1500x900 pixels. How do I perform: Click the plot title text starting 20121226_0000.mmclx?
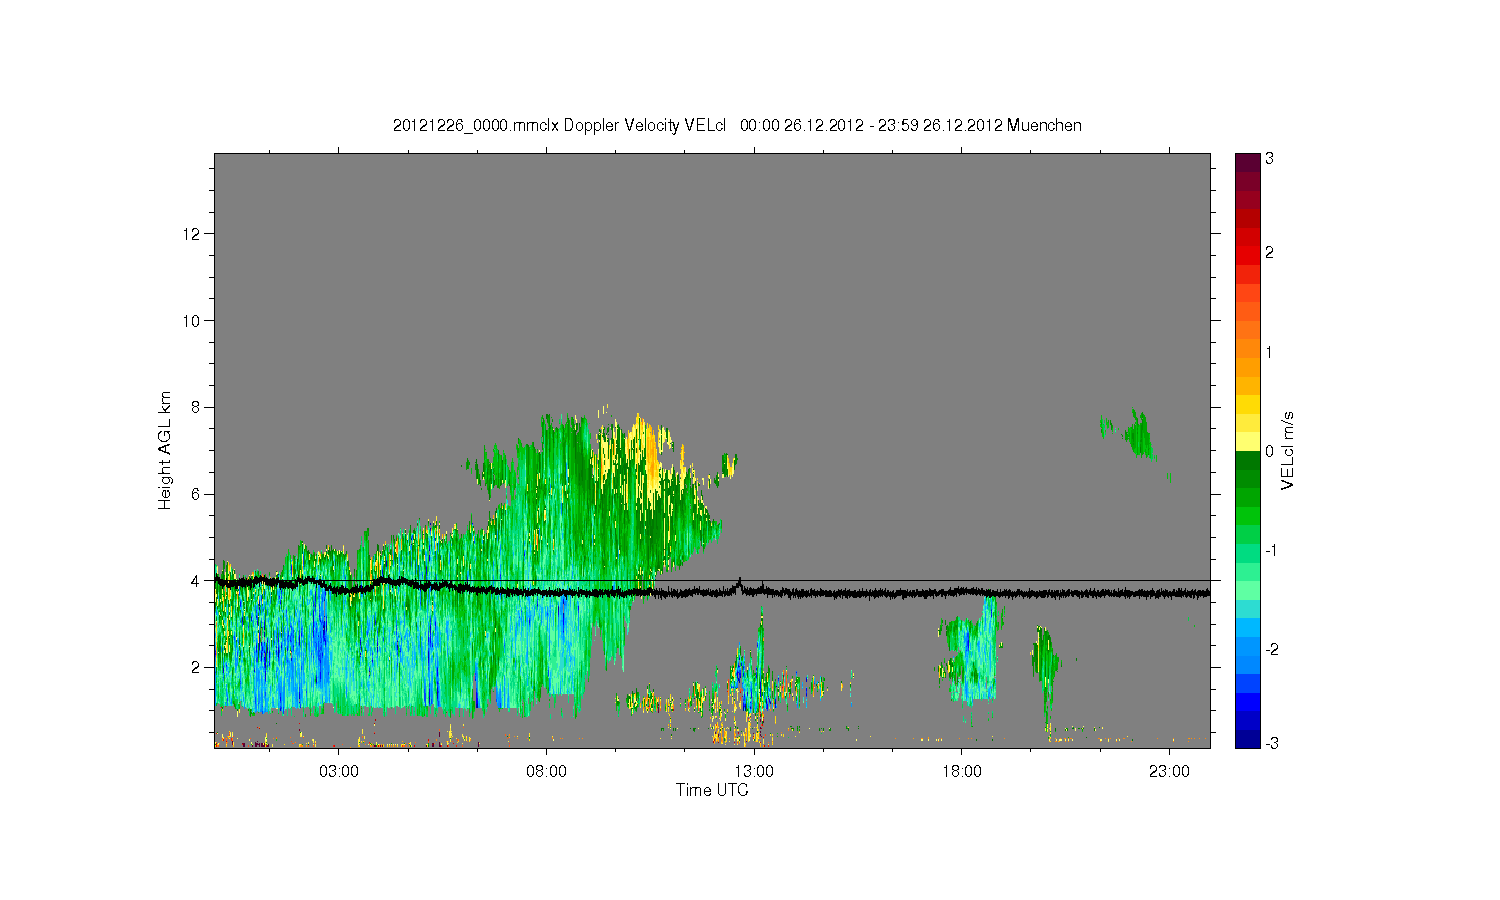click(737, 126)
